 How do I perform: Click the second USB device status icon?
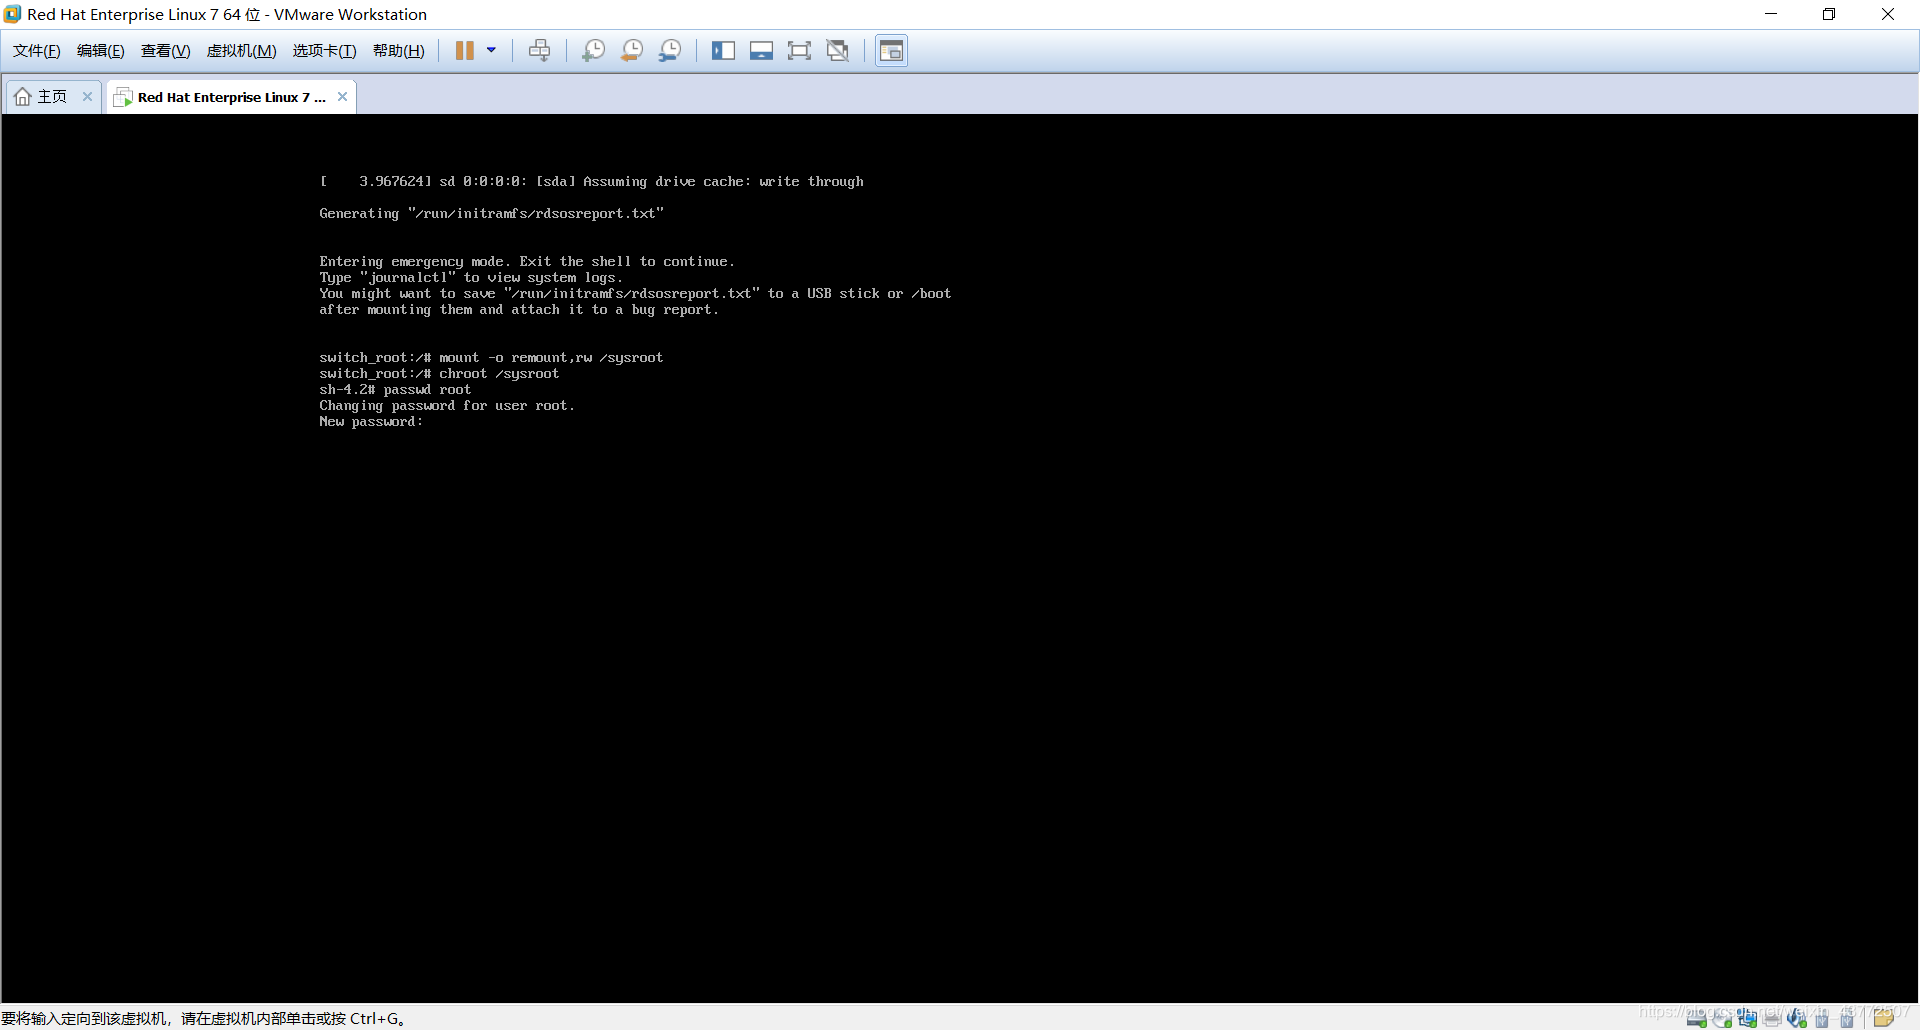[1847, 1019]
